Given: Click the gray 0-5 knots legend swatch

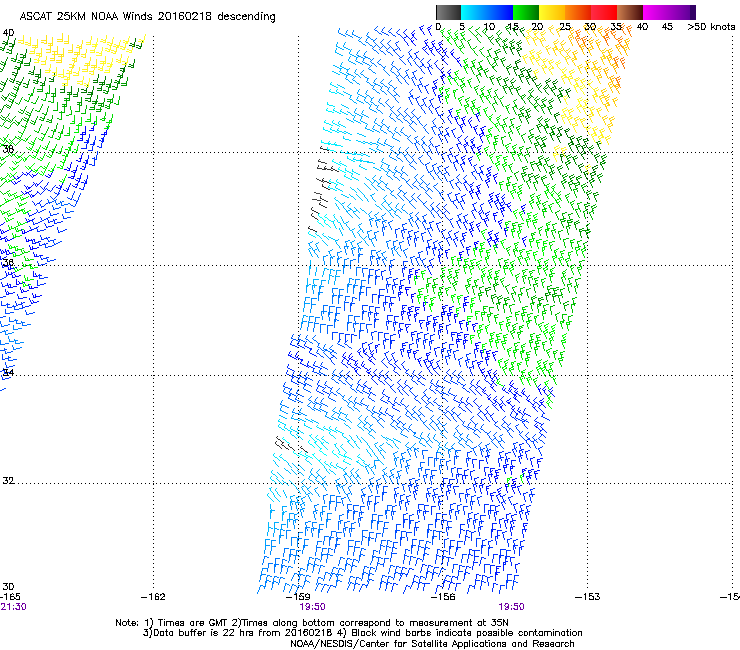Looking at the screenshot, I should click(x=448, y=12).
